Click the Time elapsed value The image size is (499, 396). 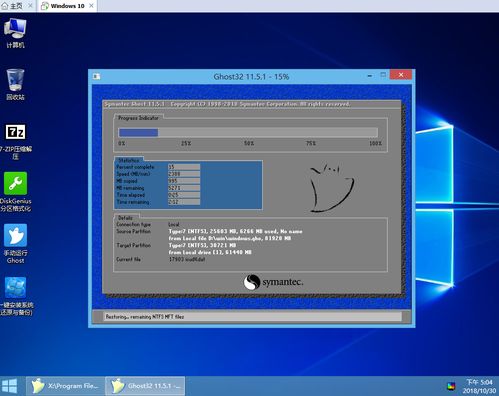pyautogui.click(x=184, y=195)
